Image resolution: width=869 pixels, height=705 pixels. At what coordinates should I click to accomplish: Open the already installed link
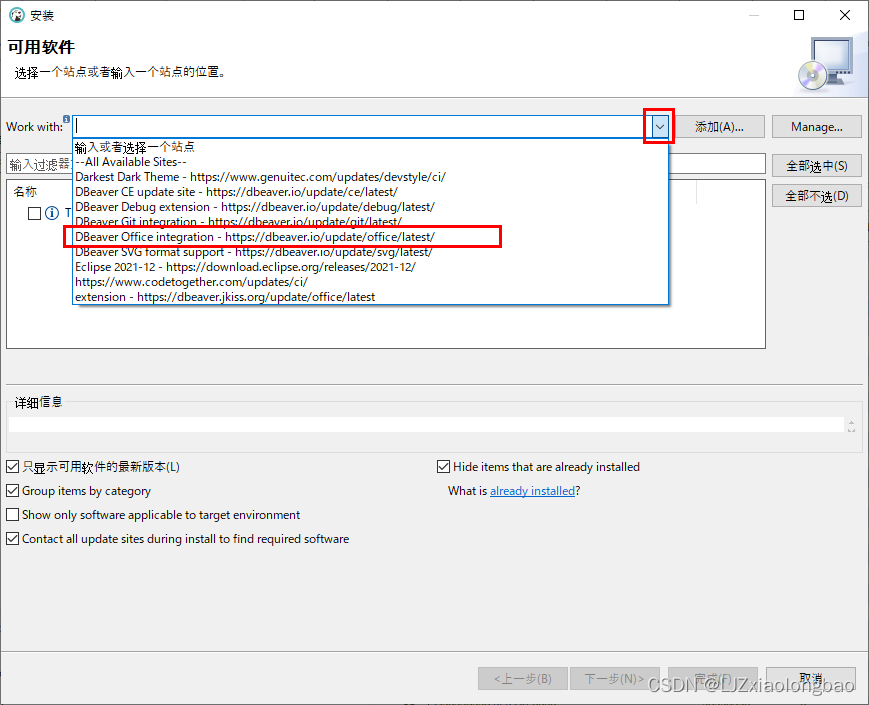click(x=532, y=491)
